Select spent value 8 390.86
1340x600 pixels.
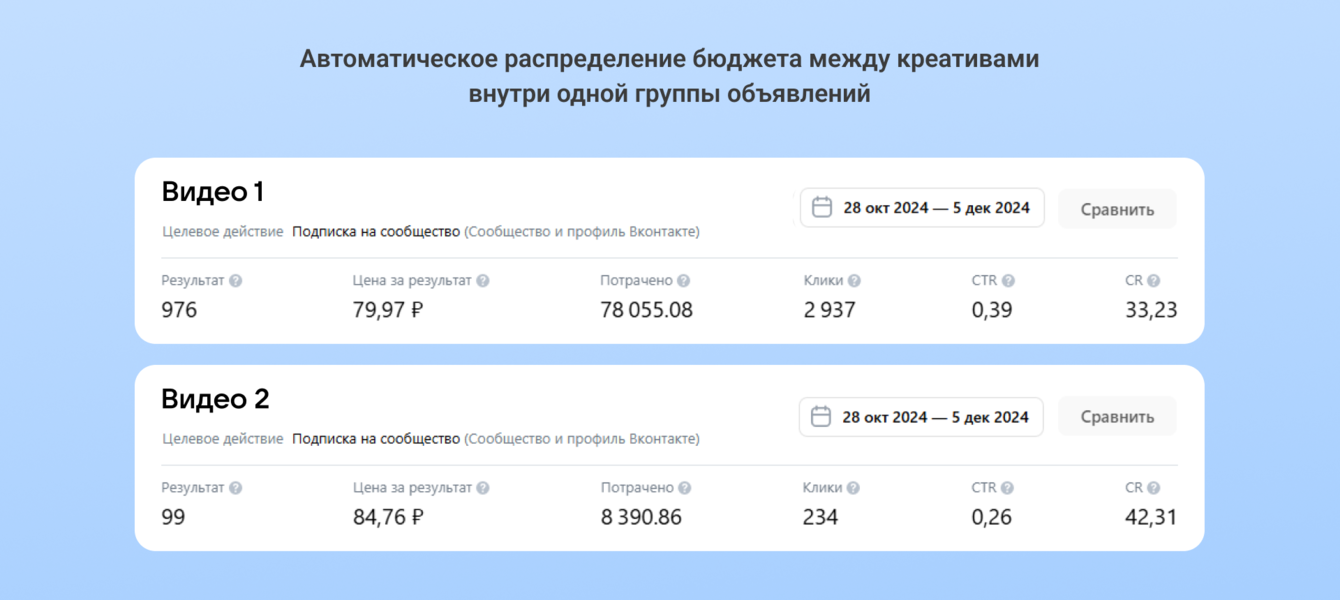click(641, 517)
